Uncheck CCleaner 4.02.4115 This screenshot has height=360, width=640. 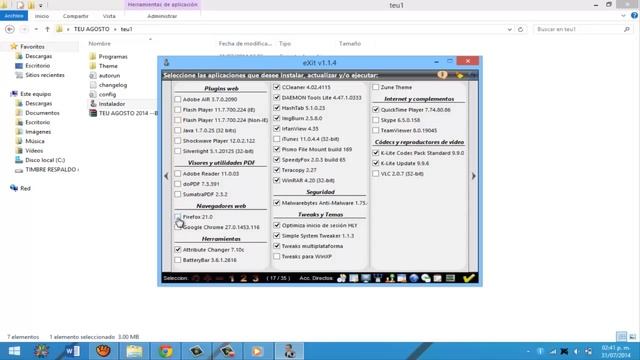point(277,87)
